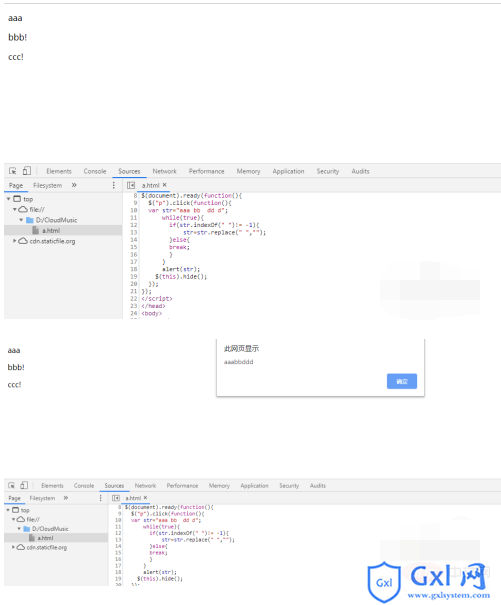Select a.html editor tab in lower DevTools
501x605 pixels.
point(133,498)
